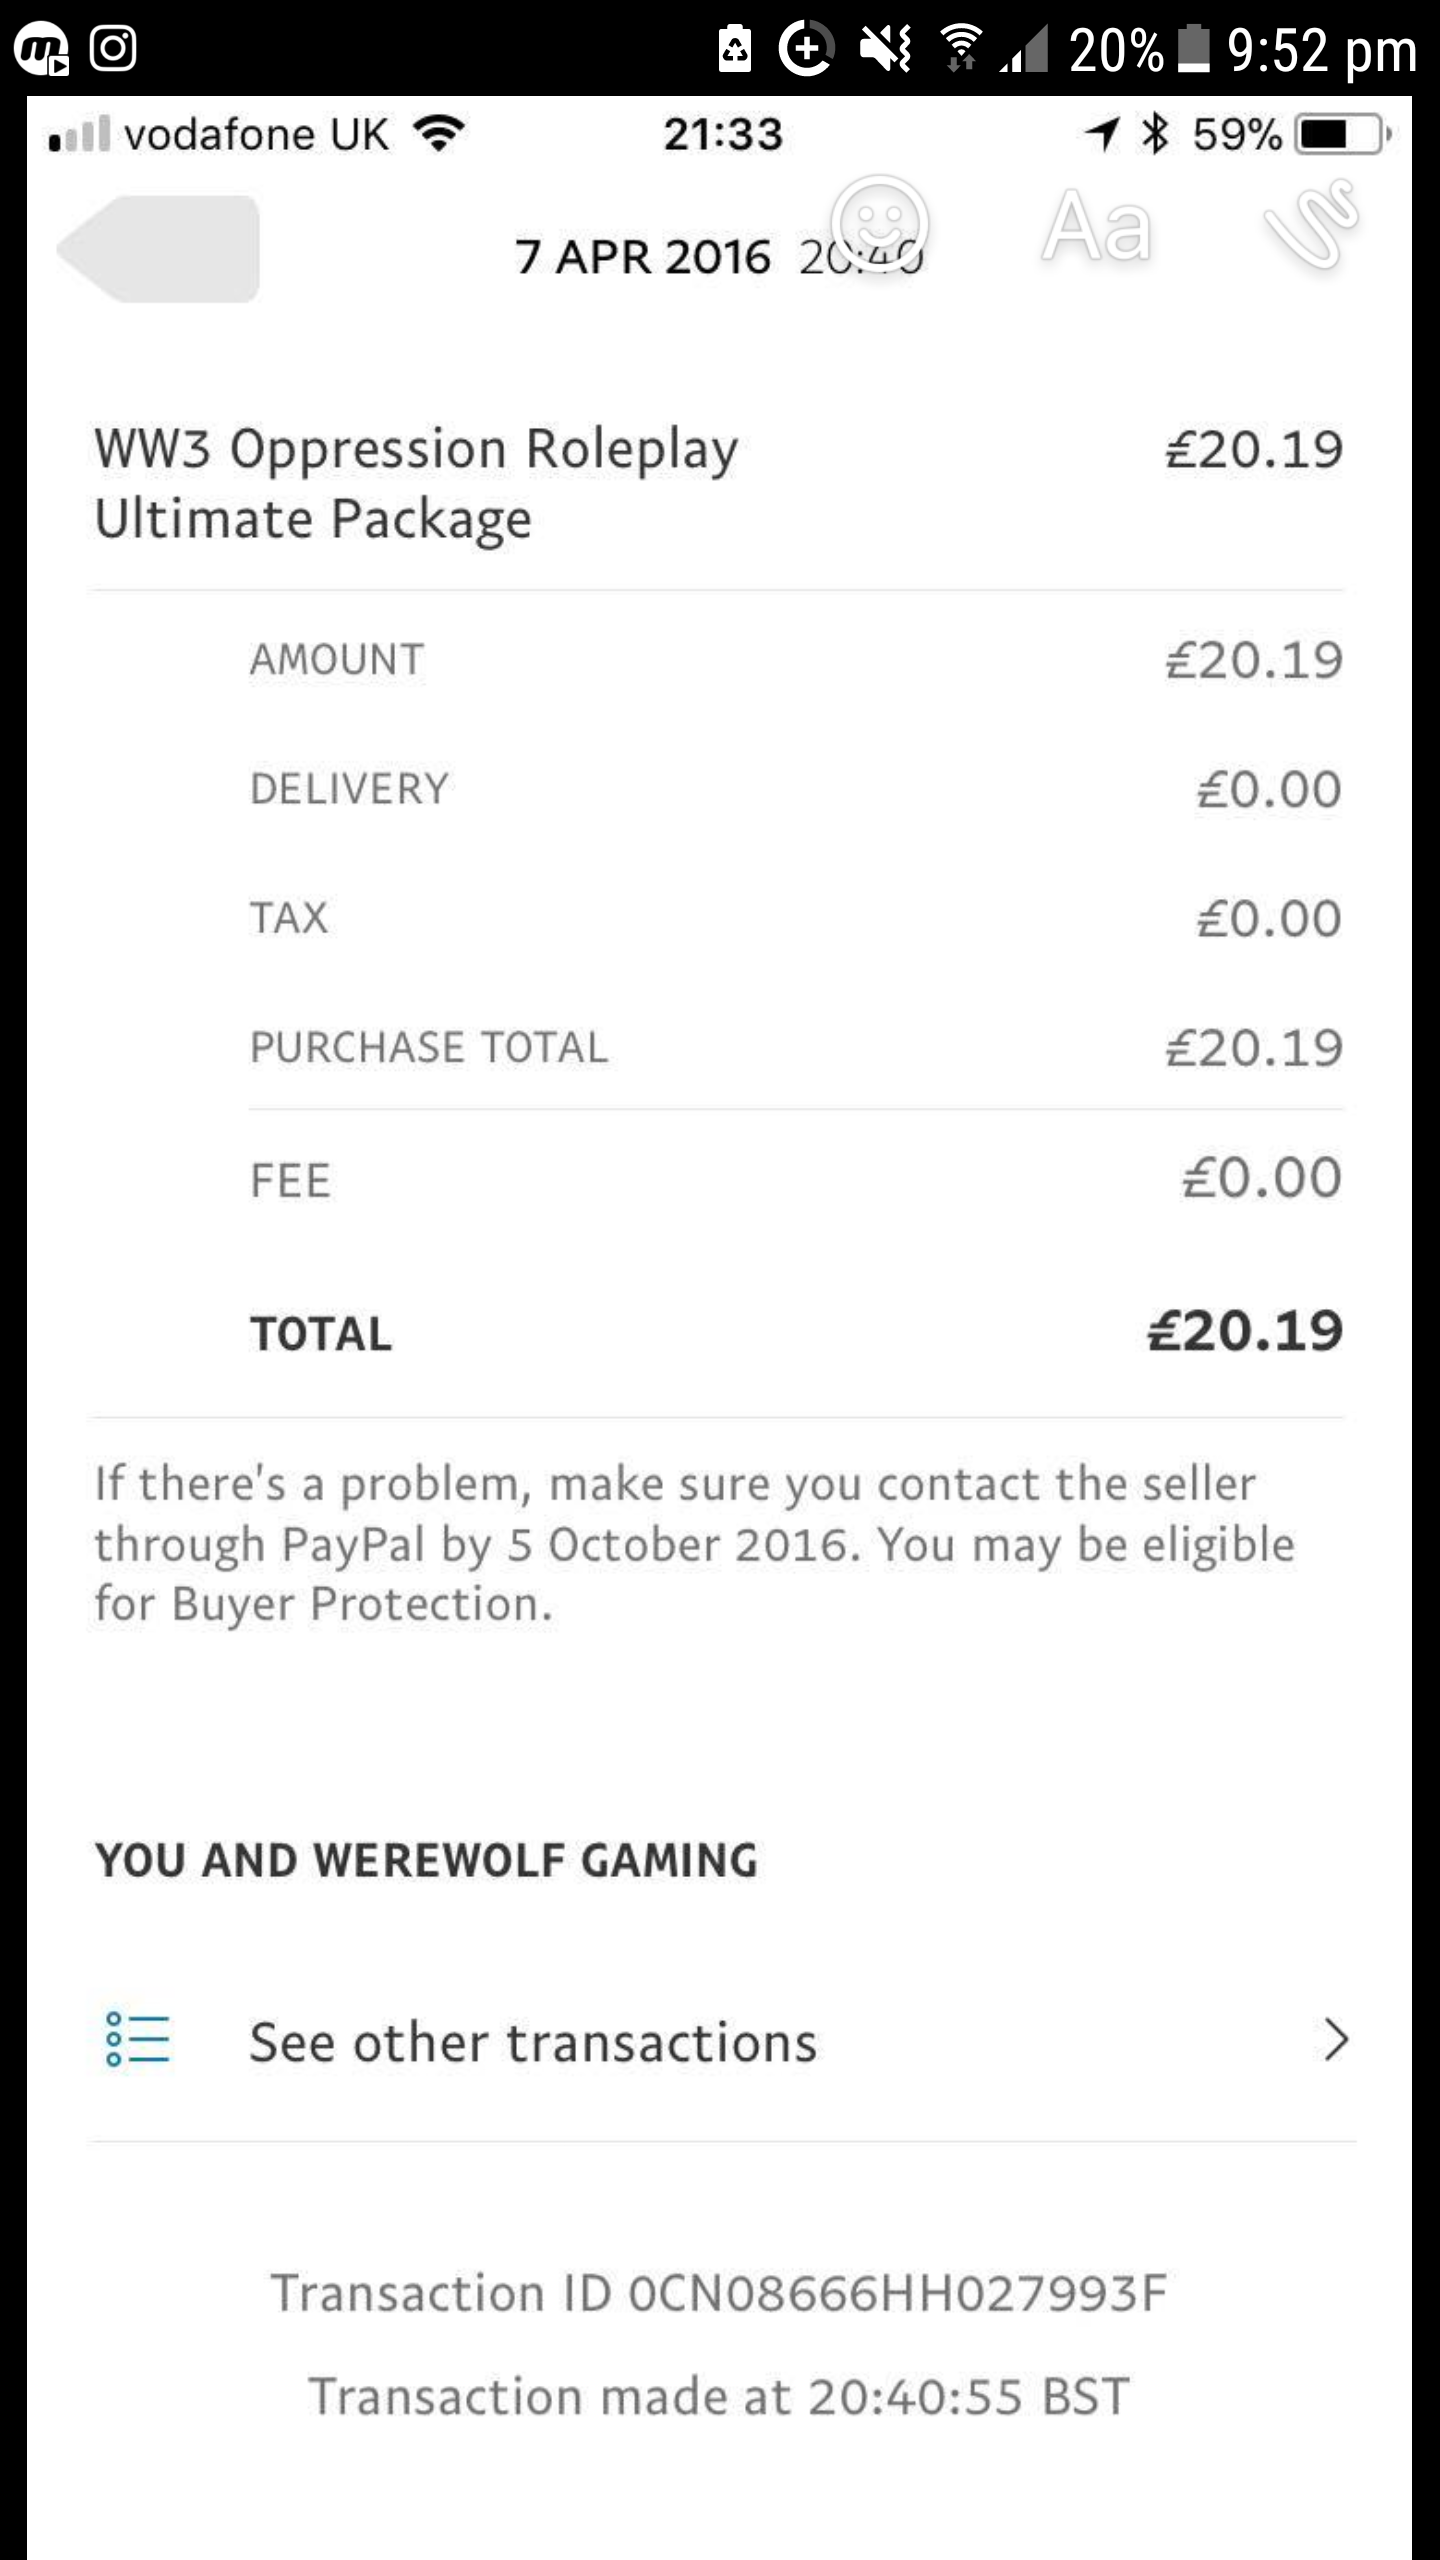
Task: Tap the grey back arrow button
Action: 158,249
